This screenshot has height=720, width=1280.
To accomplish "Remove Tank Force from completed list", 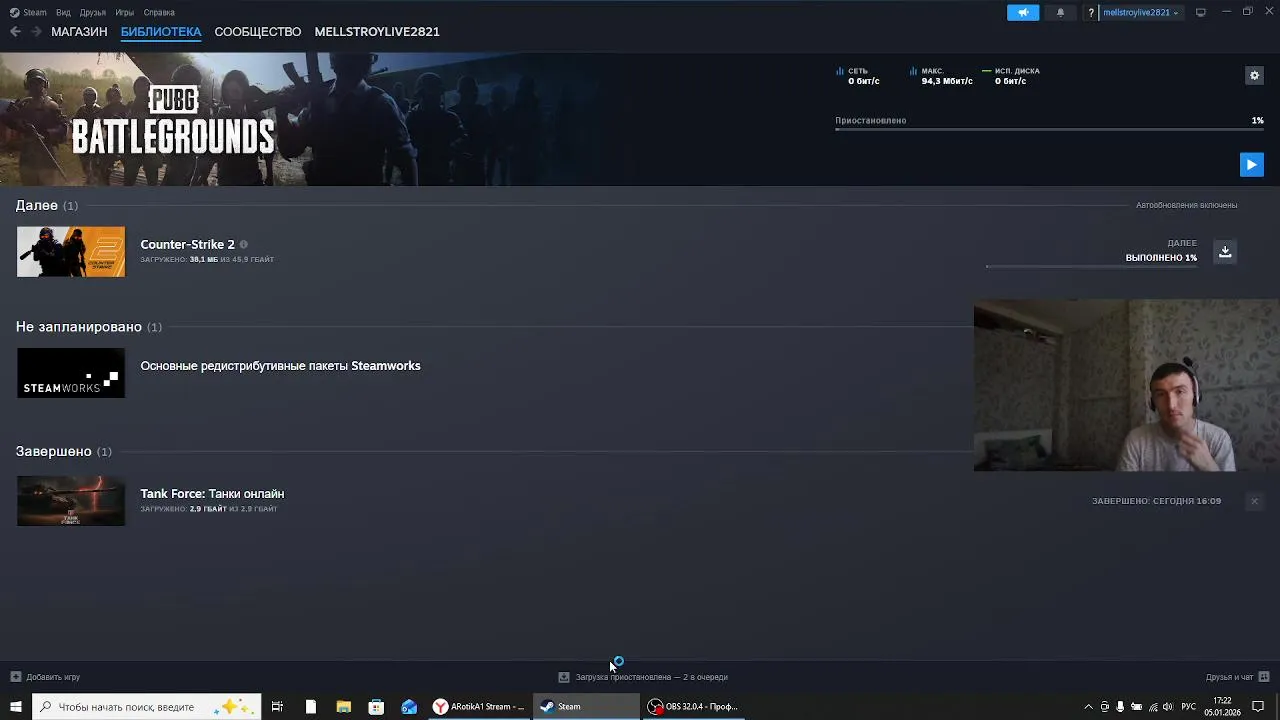I will click(1254, 501).
